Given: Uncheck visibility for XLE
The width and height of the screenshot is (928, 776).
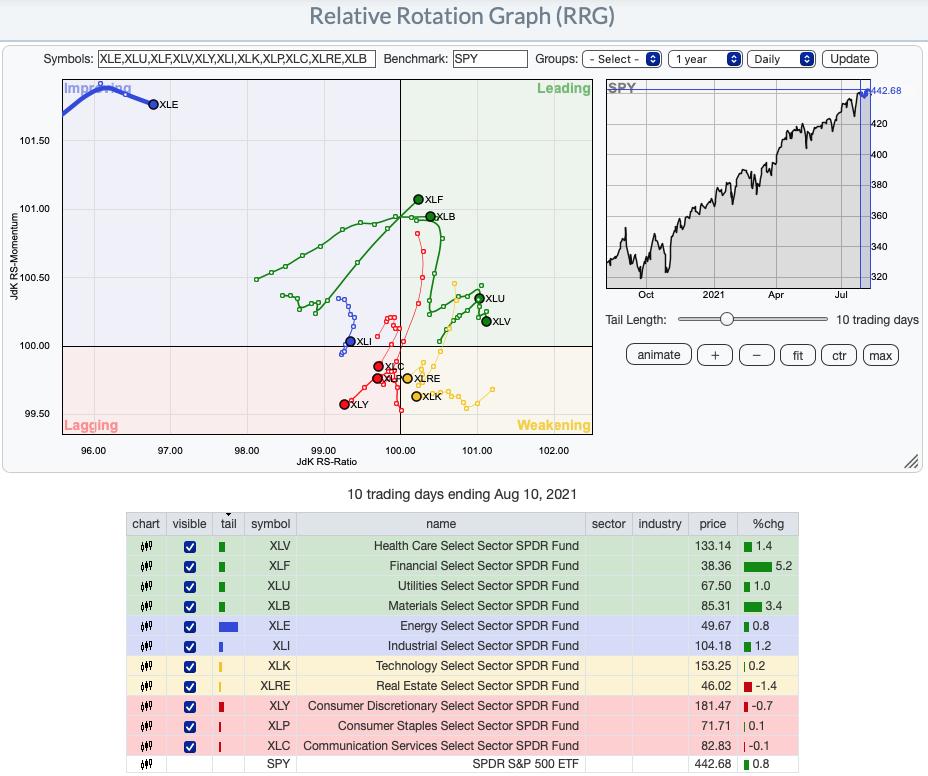Looking at the screenshot, I should click(x=189, y=627).
